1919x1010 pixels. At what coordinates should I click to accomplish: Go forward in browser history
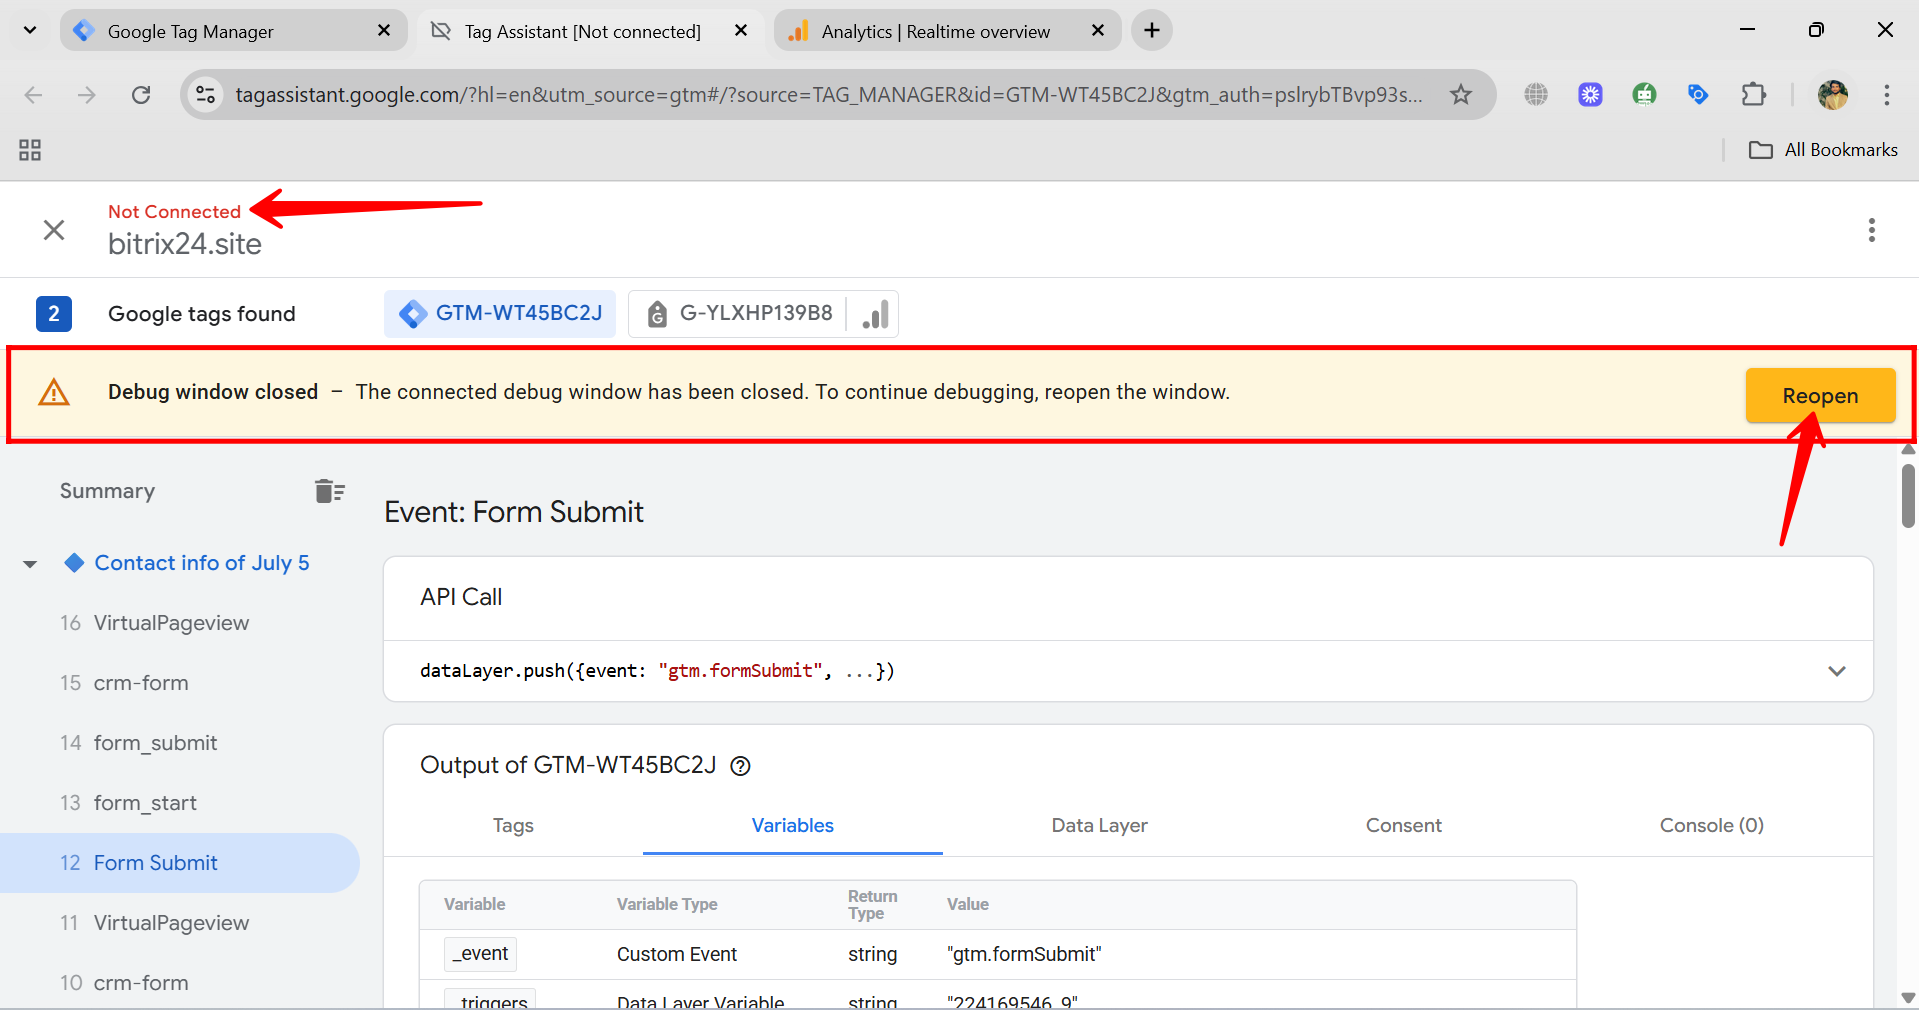pos(87,95)
